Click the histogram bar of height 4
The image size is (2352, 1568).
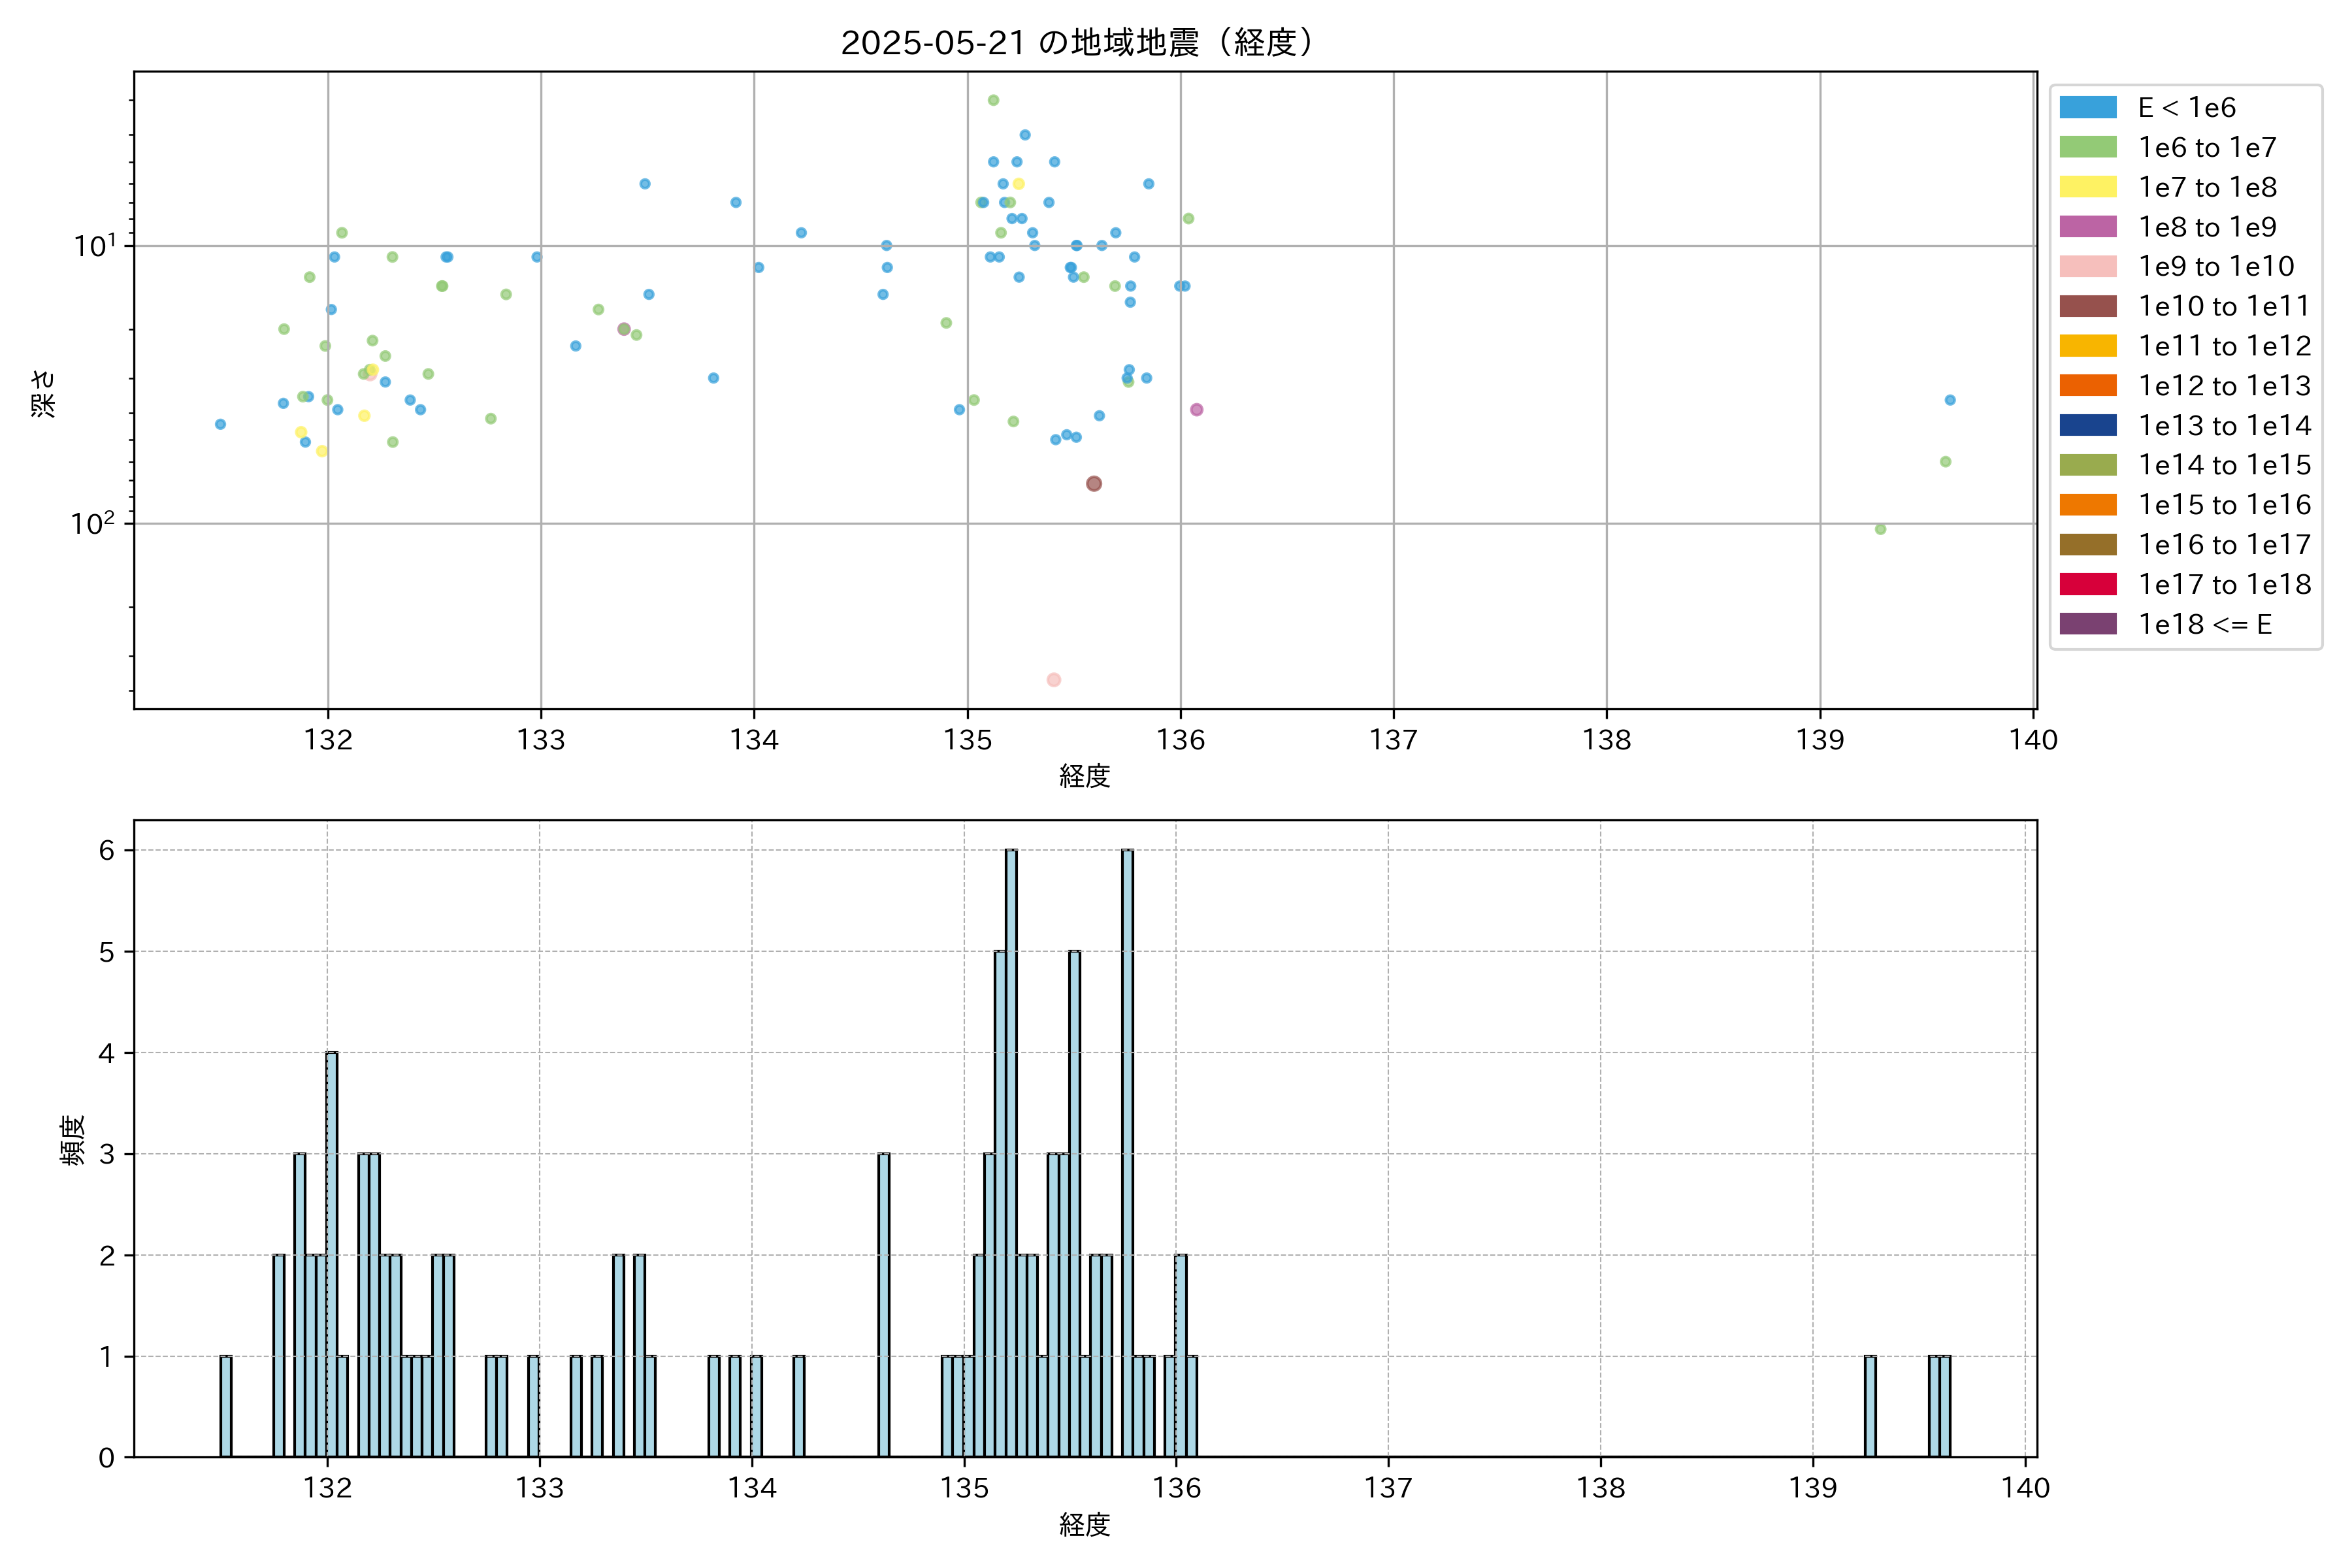click(331, 1254)
